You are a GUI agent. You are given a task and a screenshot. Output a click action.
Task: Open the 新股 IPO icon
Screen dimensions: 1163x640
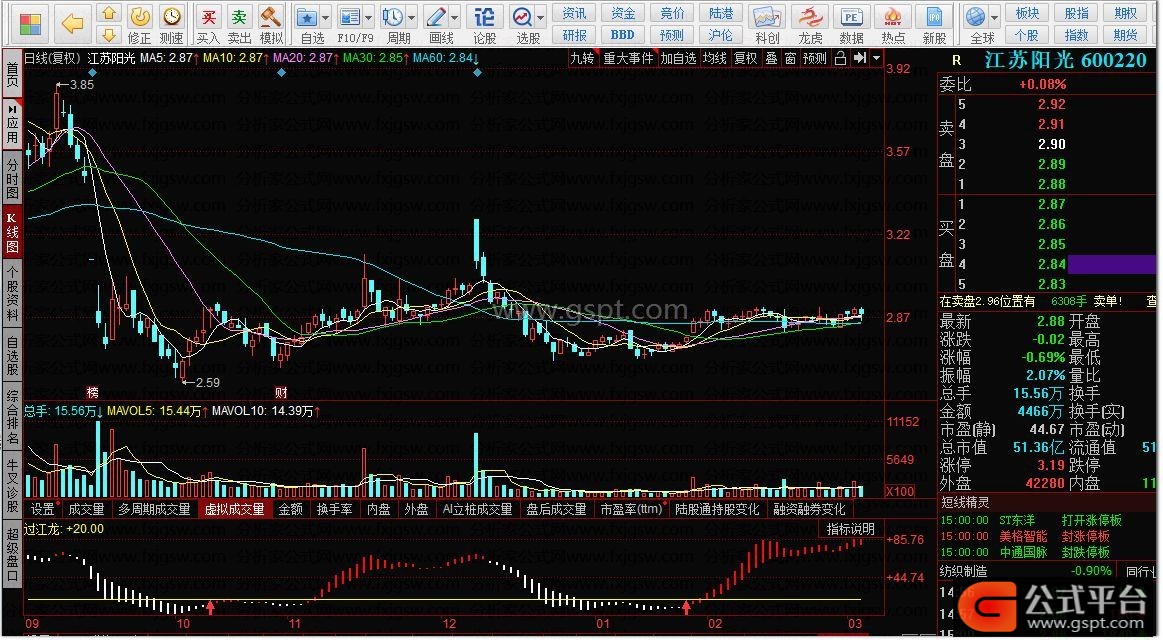tap(935, 24)
